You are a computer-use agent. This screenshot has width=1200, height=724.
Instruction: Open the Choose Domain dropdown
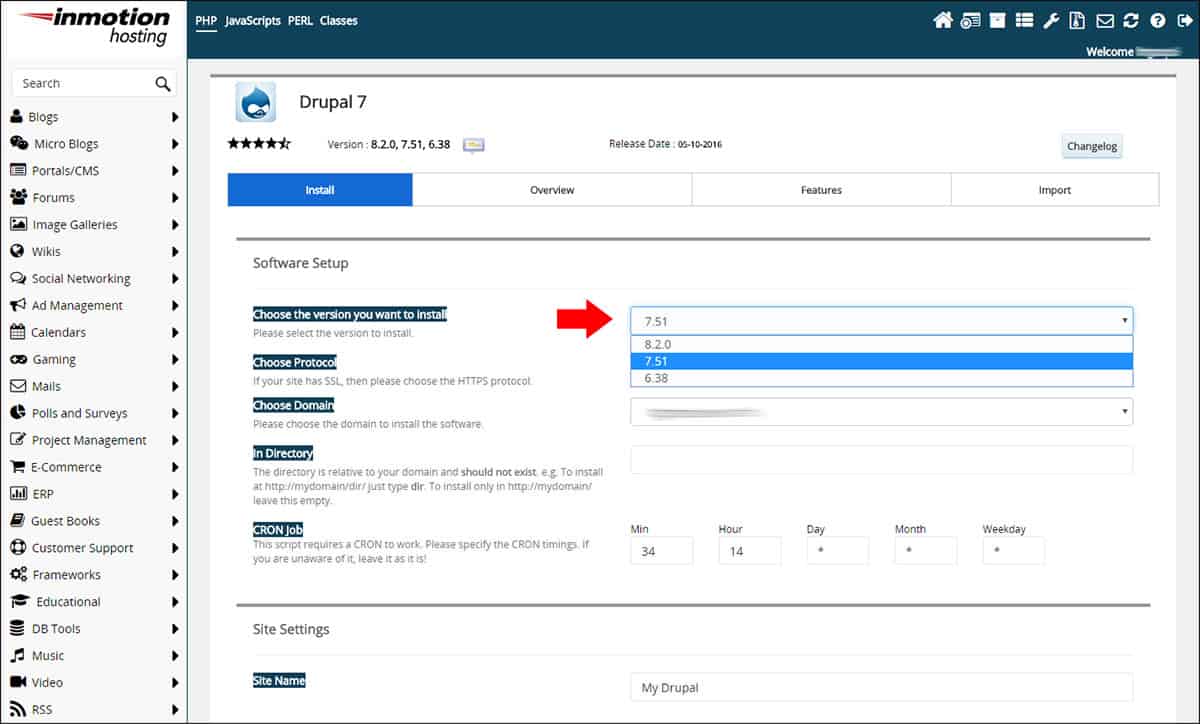pyautogui.click(x=881, y=412)
